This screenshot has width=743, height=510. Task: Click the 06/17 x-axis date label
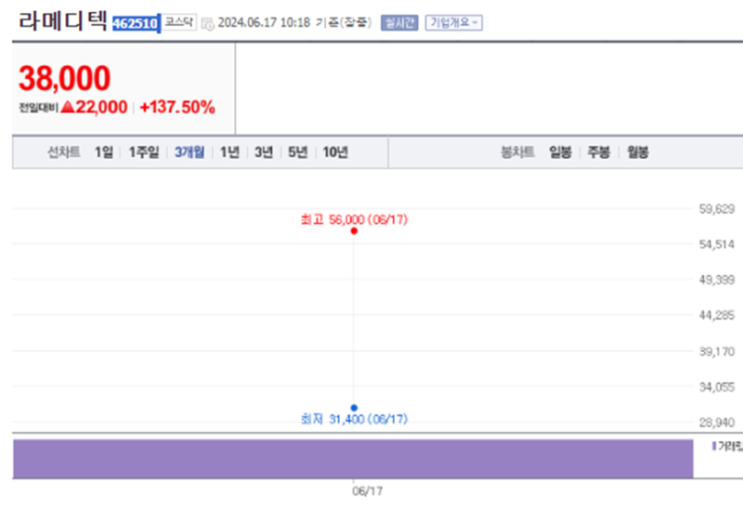[x=367, y=491]
